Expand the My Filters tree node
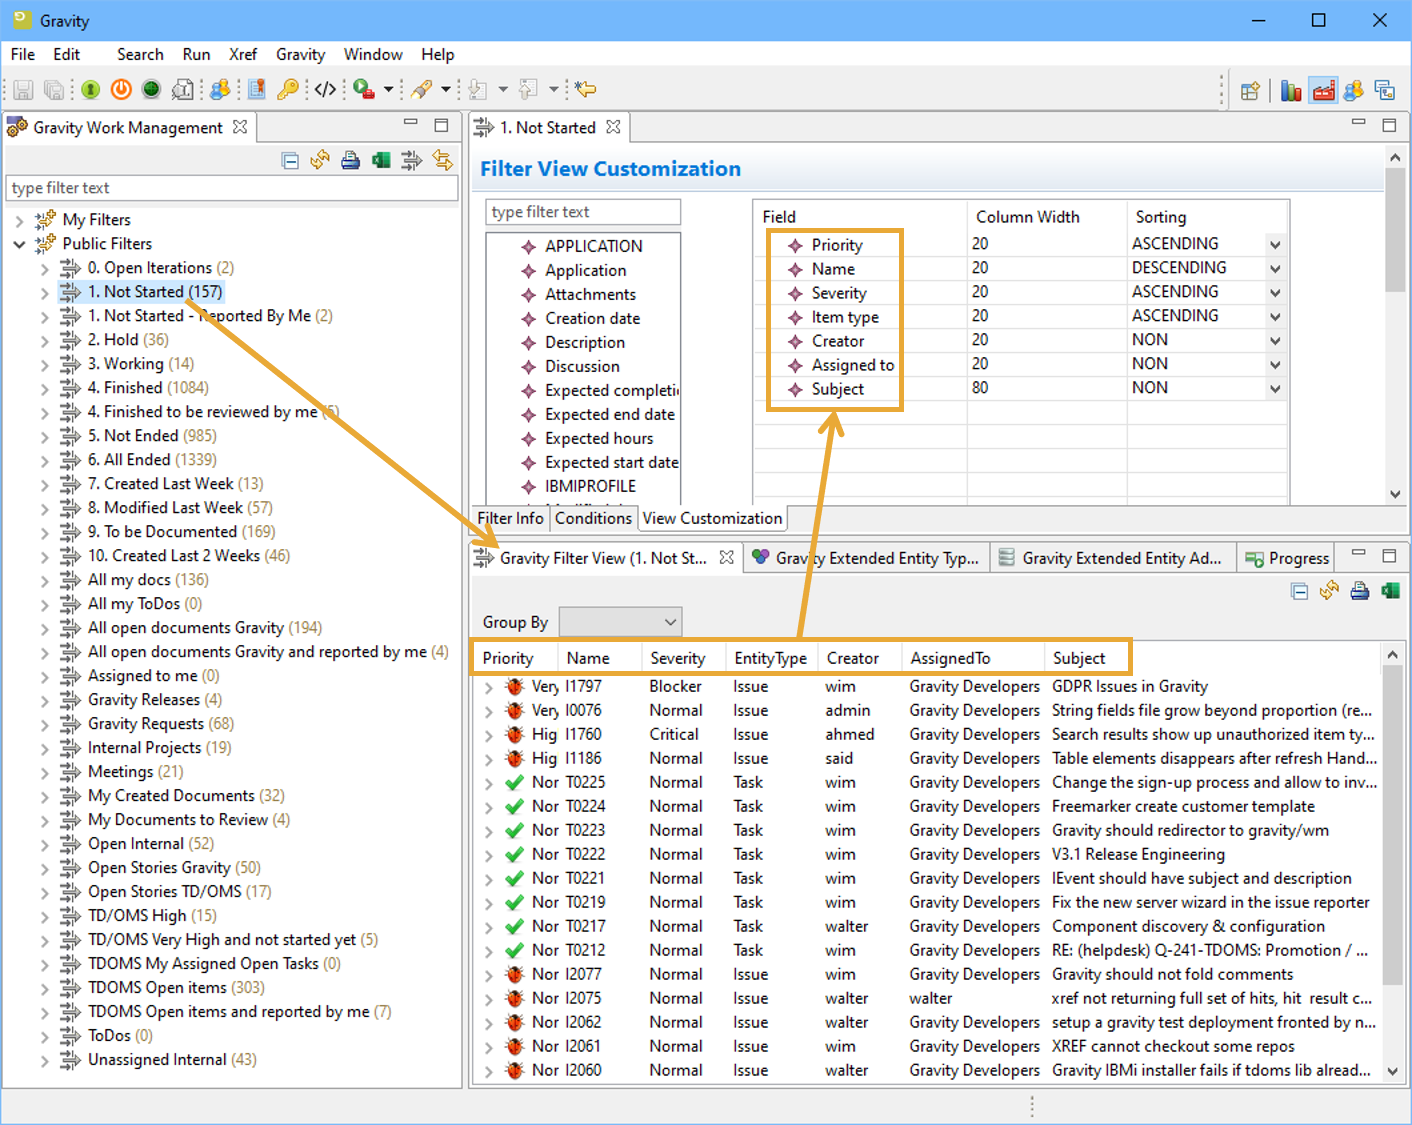The image size is (1412, 1125). [20, 220]
